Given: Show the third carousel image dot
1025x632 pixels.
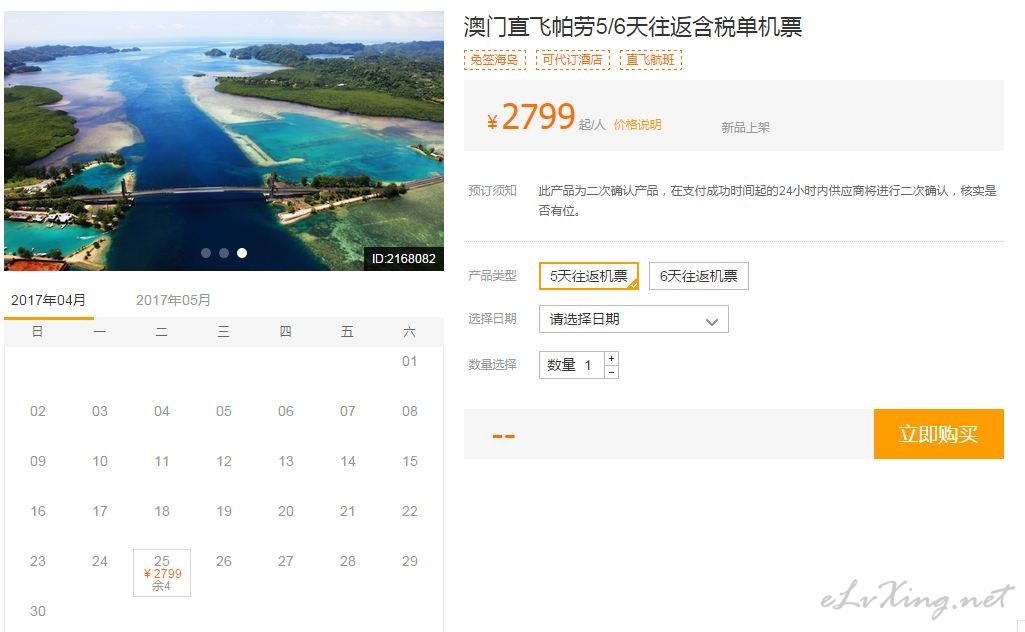Looking at the screenshot, I should (x=242, y=253).
